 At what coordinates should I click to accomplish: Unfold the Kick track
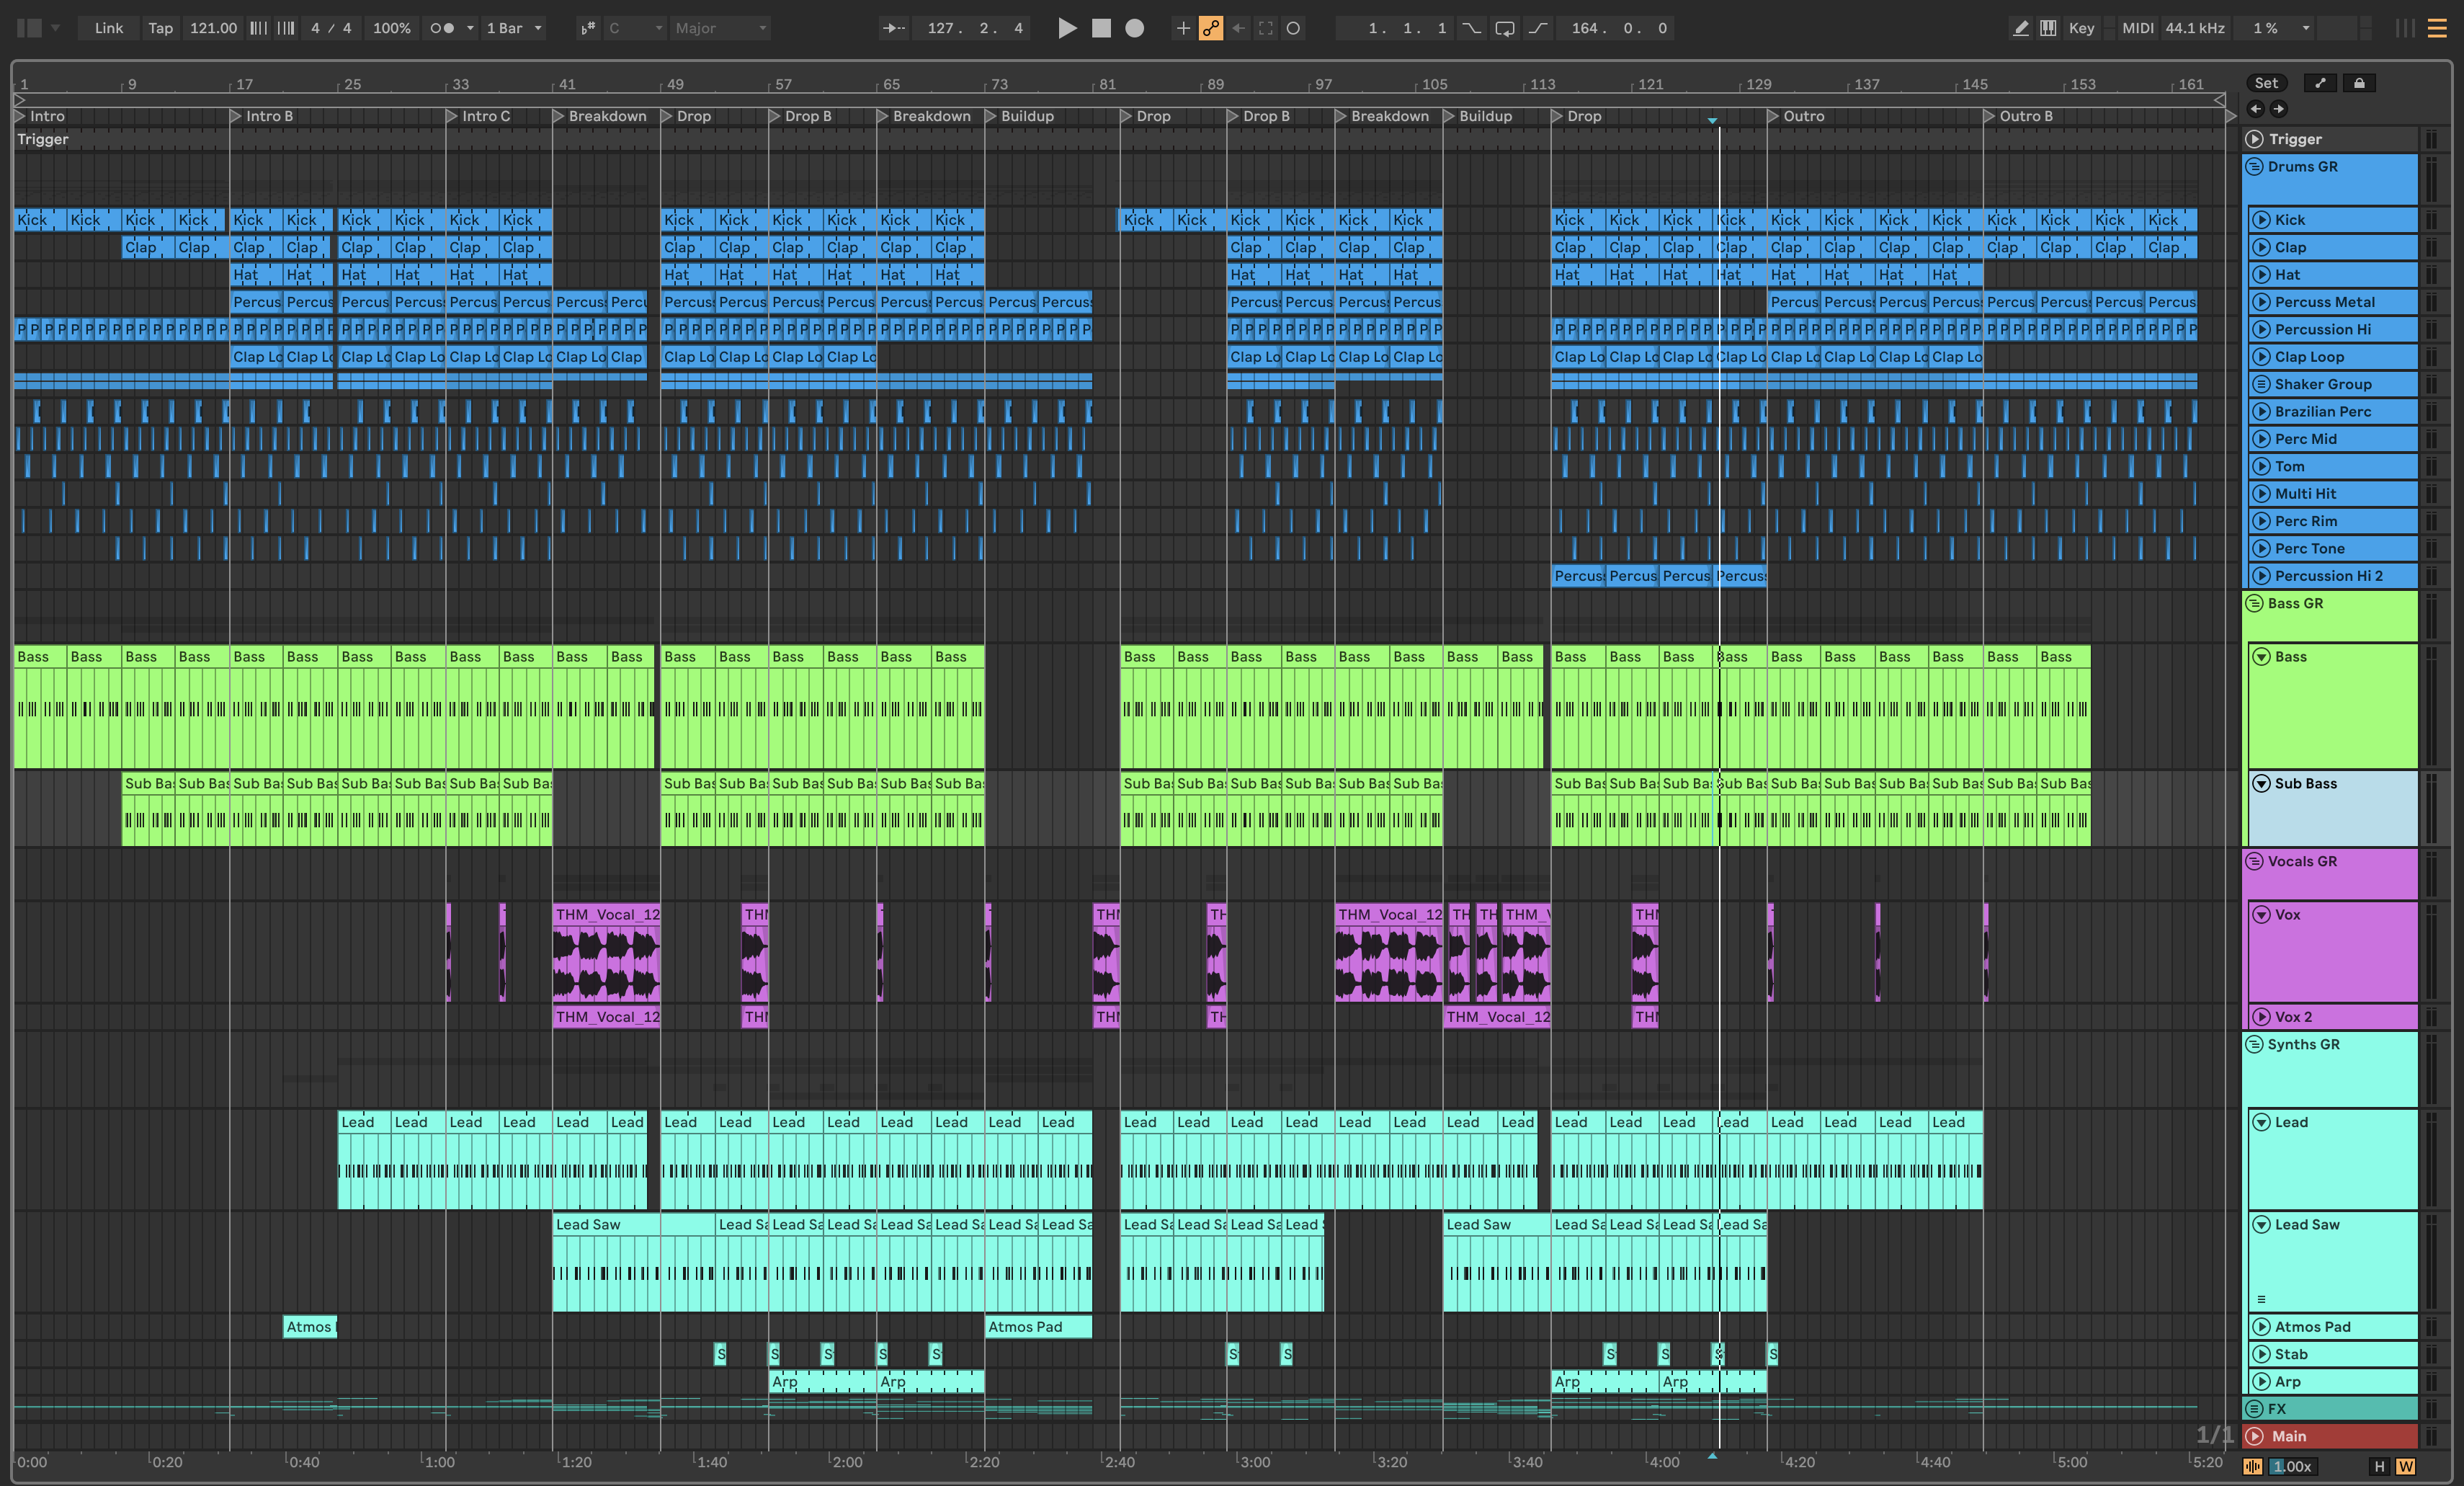(2261, 220)
